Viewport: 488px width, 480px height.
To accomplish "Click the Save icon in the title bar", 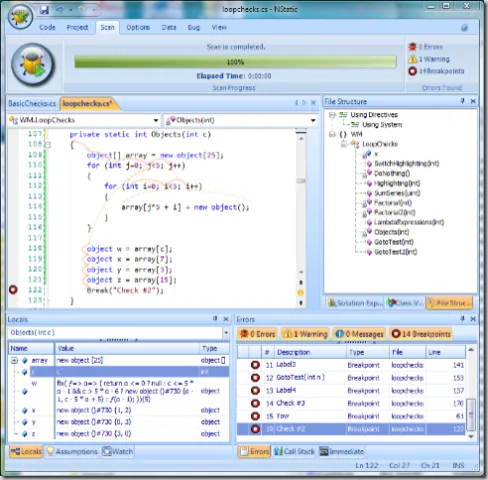I will 44,10.
